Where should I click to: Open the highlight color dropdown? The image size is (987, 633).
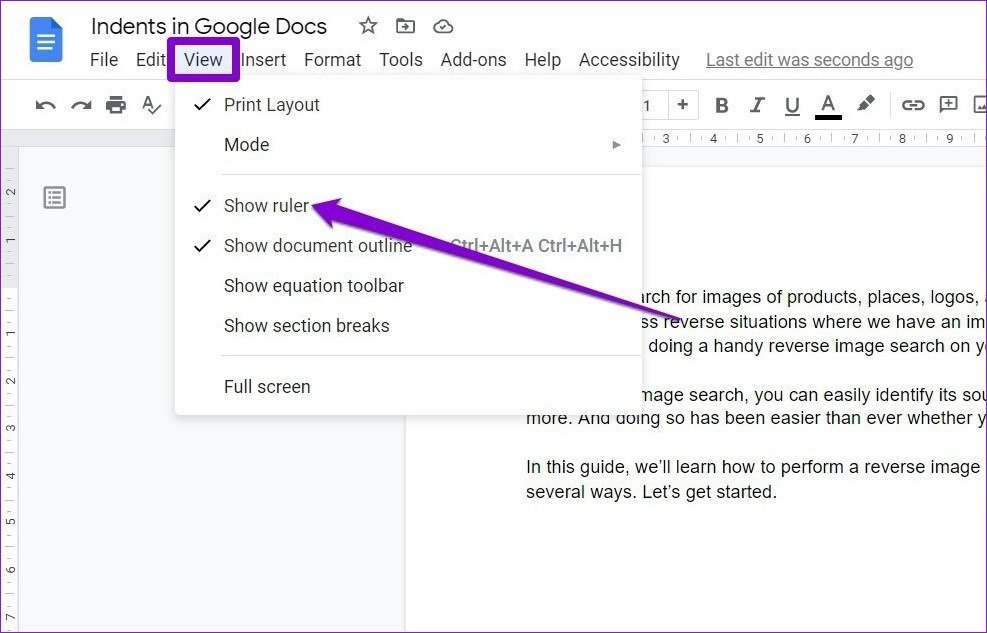click(x=866, y=104)
